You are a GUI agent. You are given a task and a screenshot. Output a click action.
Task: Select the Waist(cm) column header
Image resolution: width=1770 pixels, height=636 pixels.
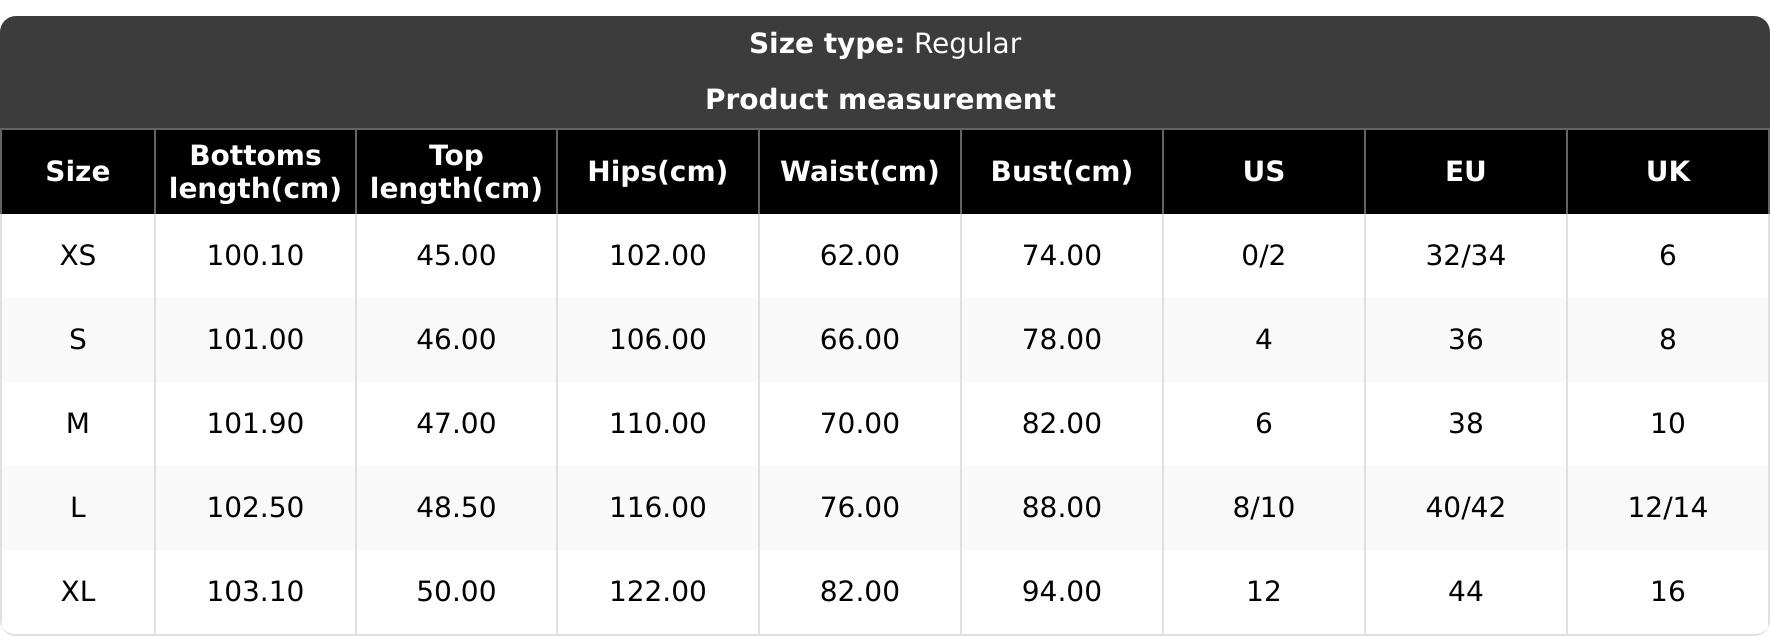859,172
